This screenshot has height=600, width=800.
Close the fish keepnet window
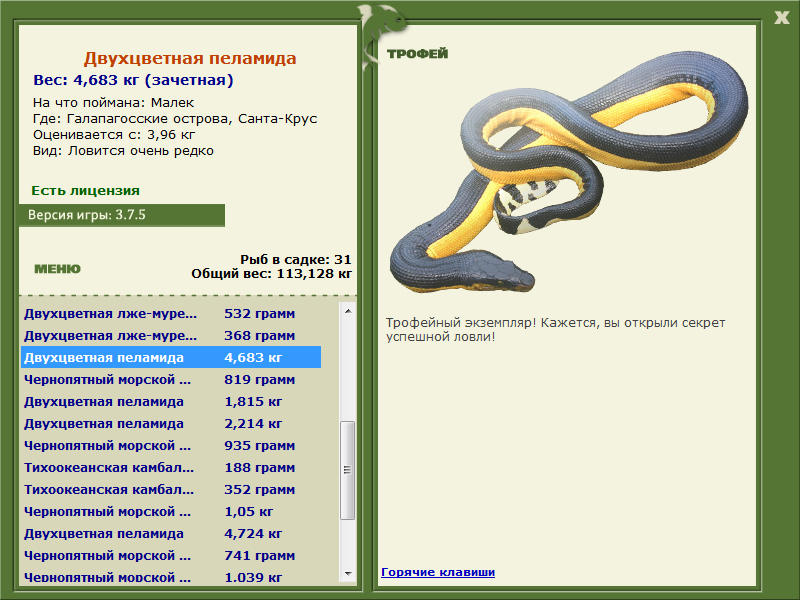tap(781, 17)
